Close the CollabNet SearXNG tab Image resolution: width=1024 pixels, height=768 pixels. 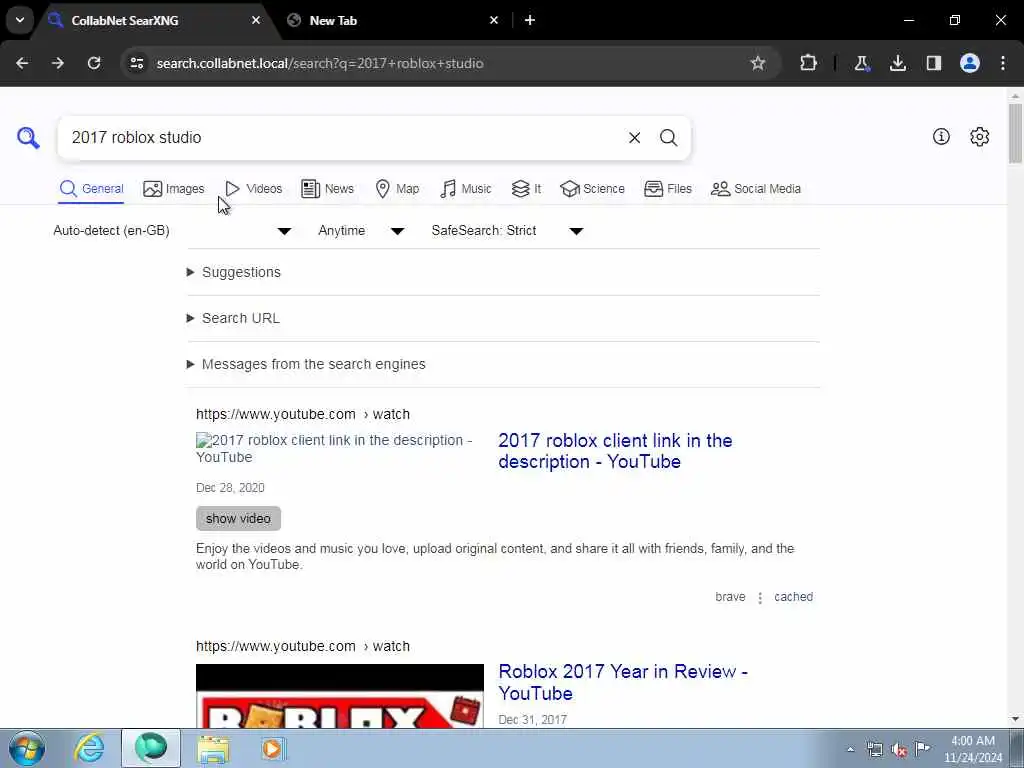coord(256,20)
